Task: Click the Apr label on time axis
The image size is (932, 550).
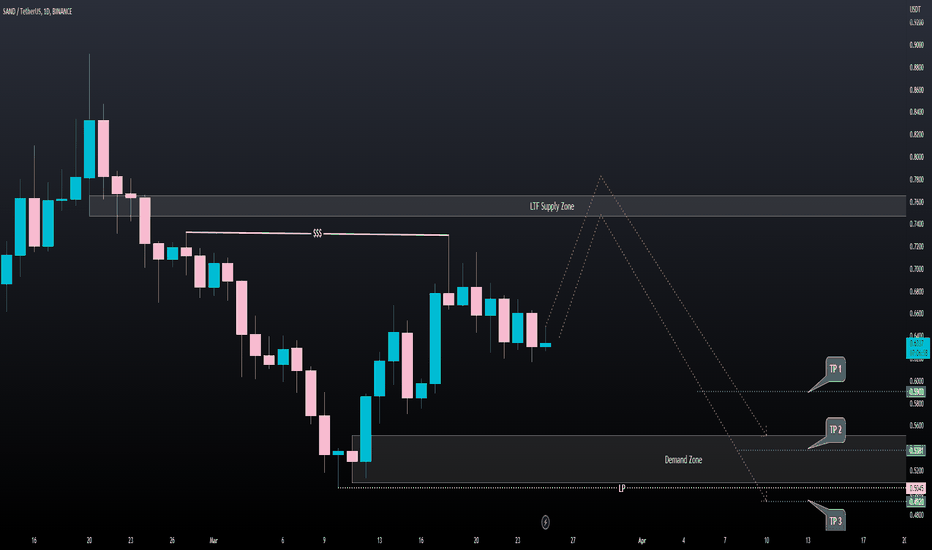Action: (642, 540)
